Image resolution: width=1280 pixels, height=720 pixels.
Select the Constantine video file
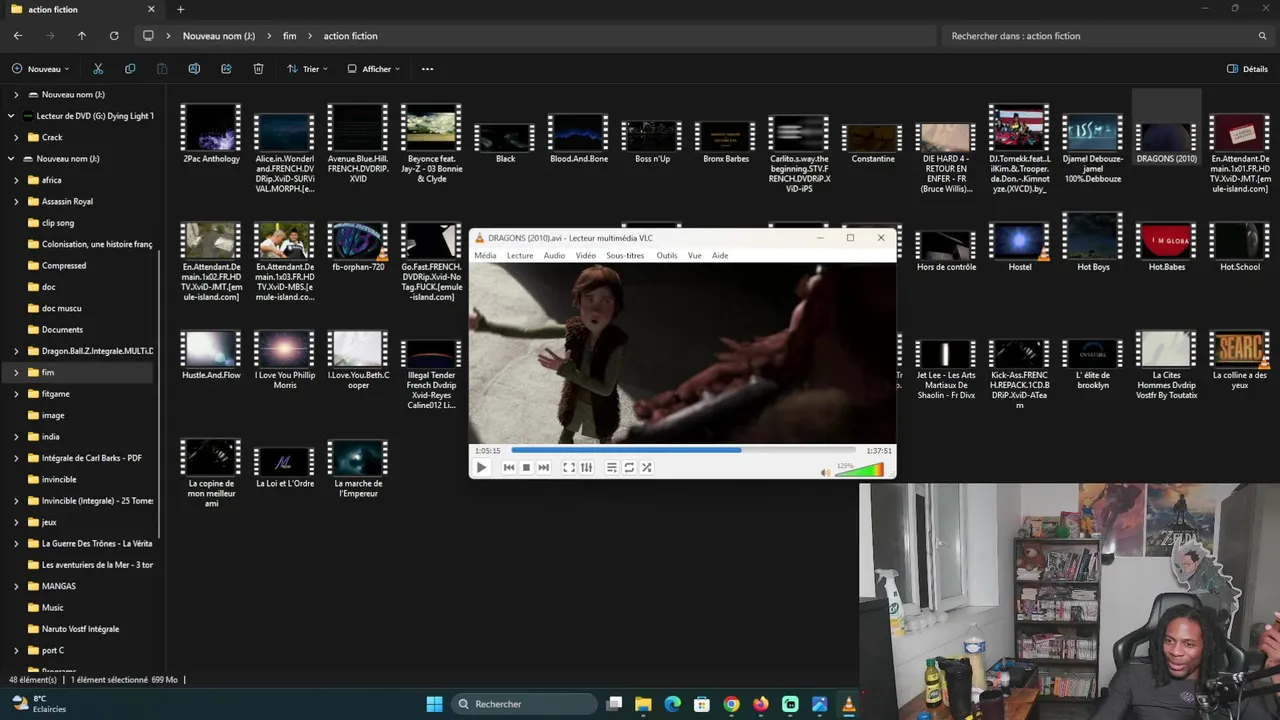click(x=873, y=143)
